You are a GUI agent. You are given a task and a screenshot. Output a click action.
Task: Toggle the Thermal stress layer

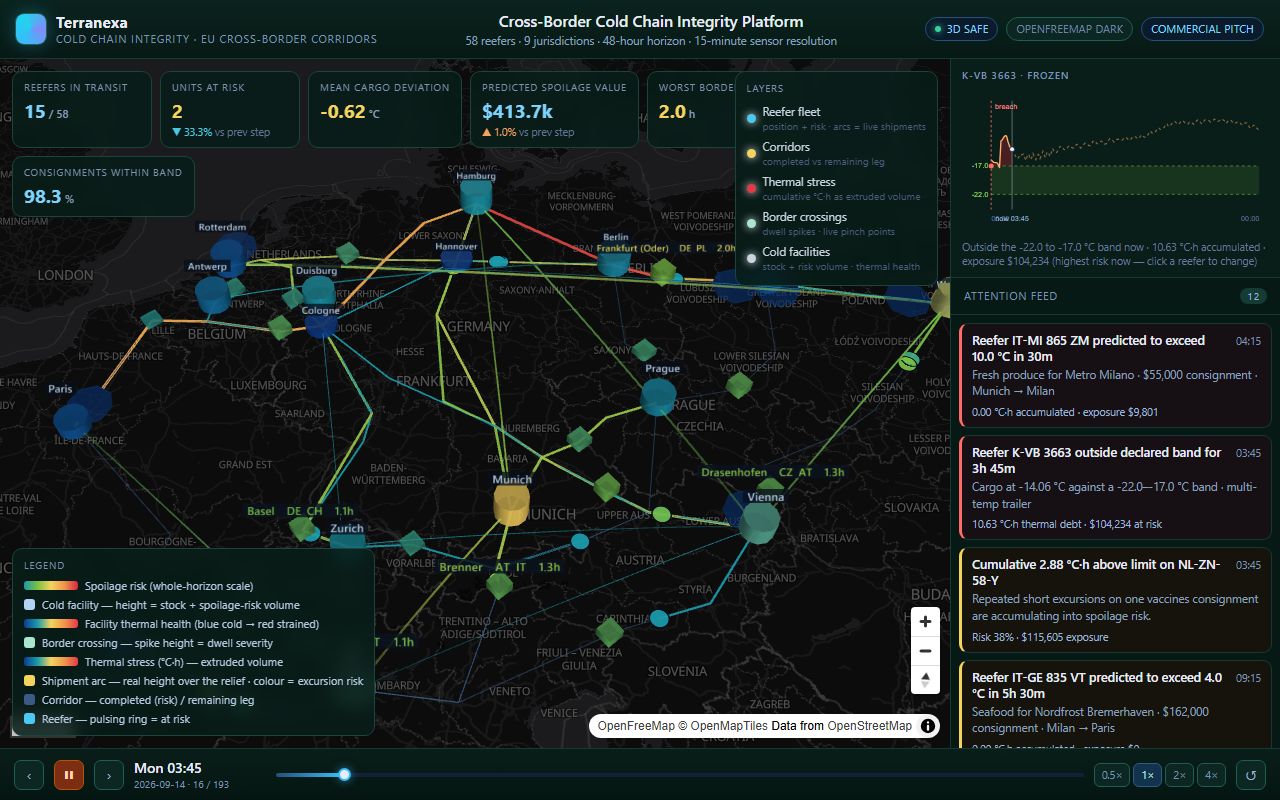[x=836, y=189]
